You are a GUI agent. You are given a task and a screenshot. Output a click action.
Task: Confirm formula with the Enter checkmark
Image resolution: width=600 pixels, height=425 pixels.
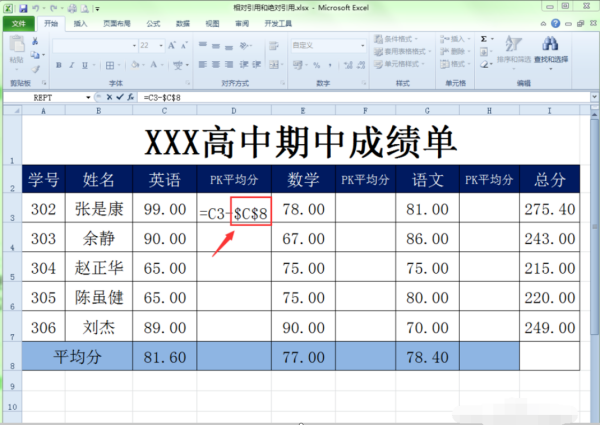[118, 97]
